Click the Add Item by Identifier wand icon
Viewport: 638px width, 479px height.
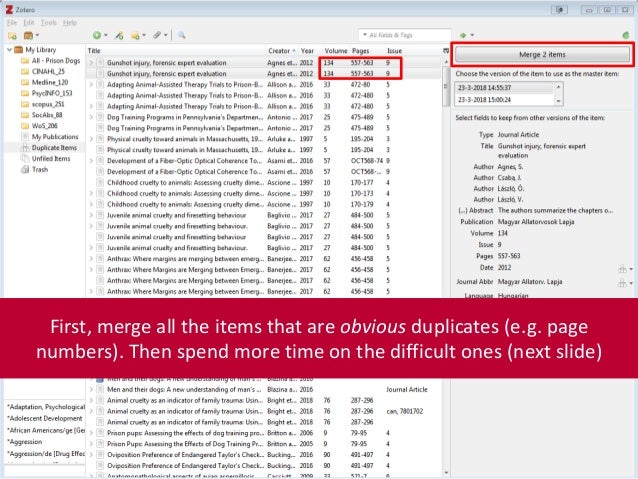pyautogui.click(x=119, y=36)
